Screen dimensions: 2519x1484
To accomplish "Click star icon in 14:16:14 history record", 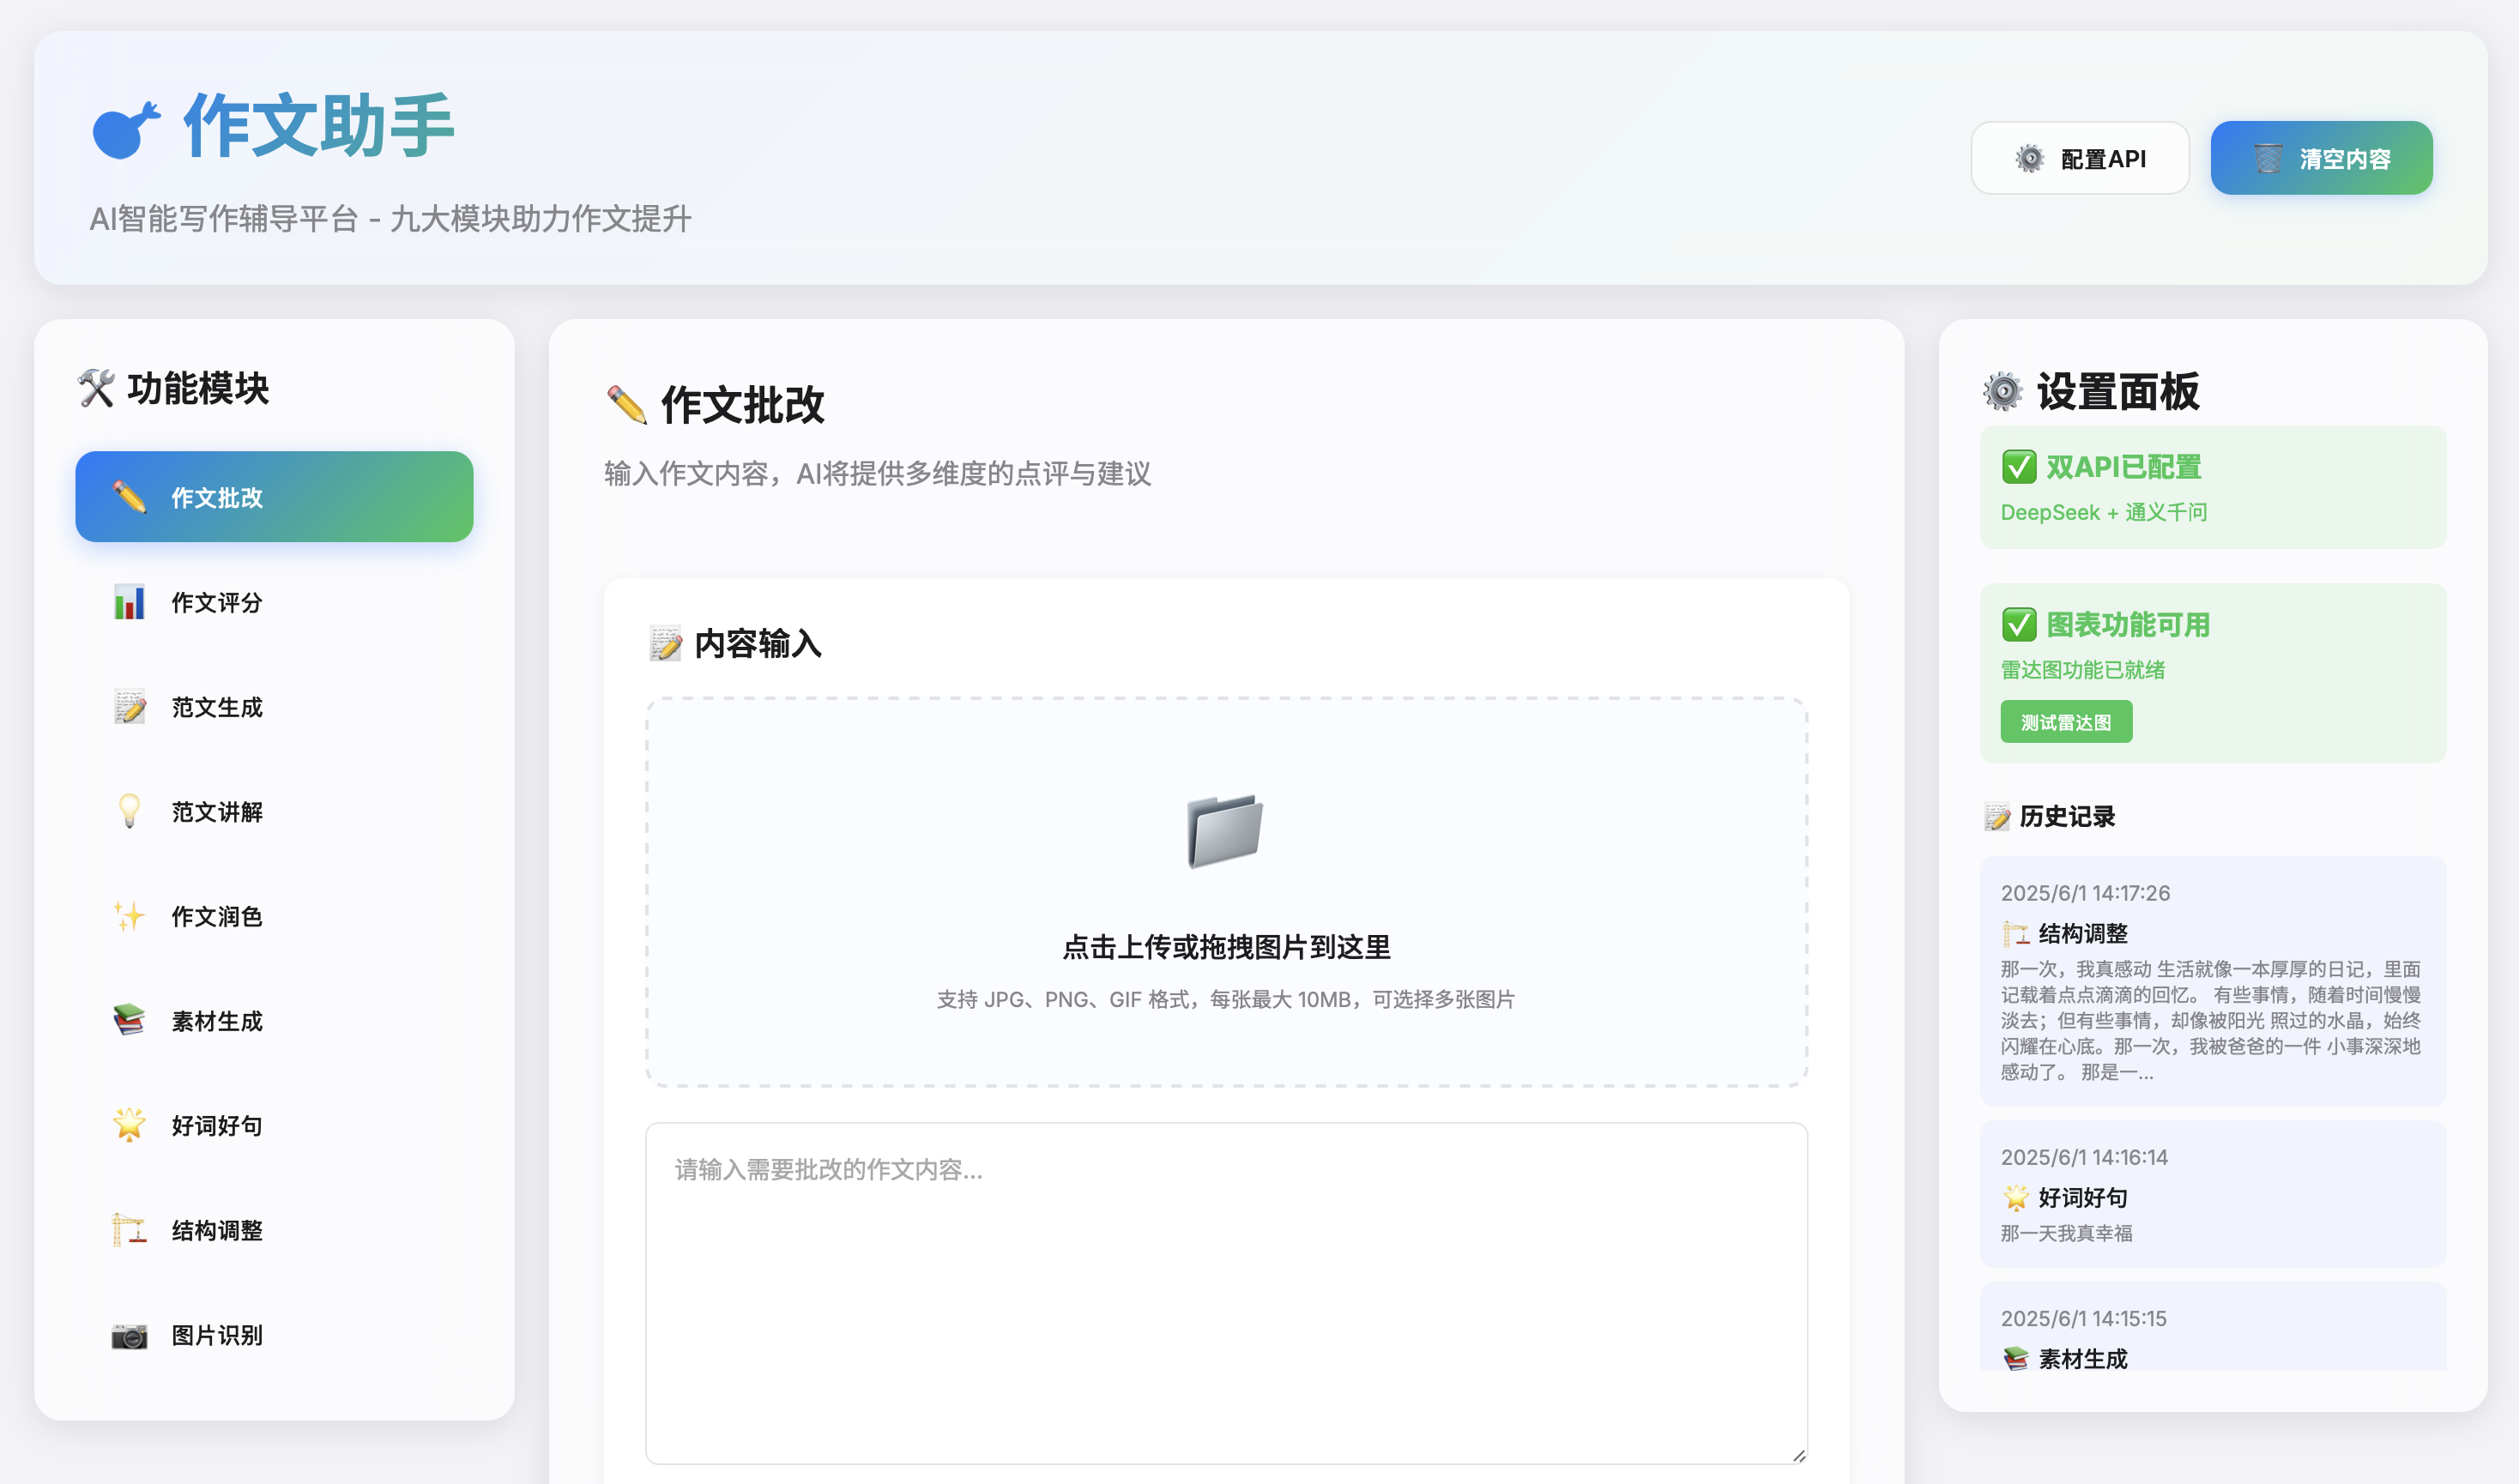I will coord(2015,1197).
